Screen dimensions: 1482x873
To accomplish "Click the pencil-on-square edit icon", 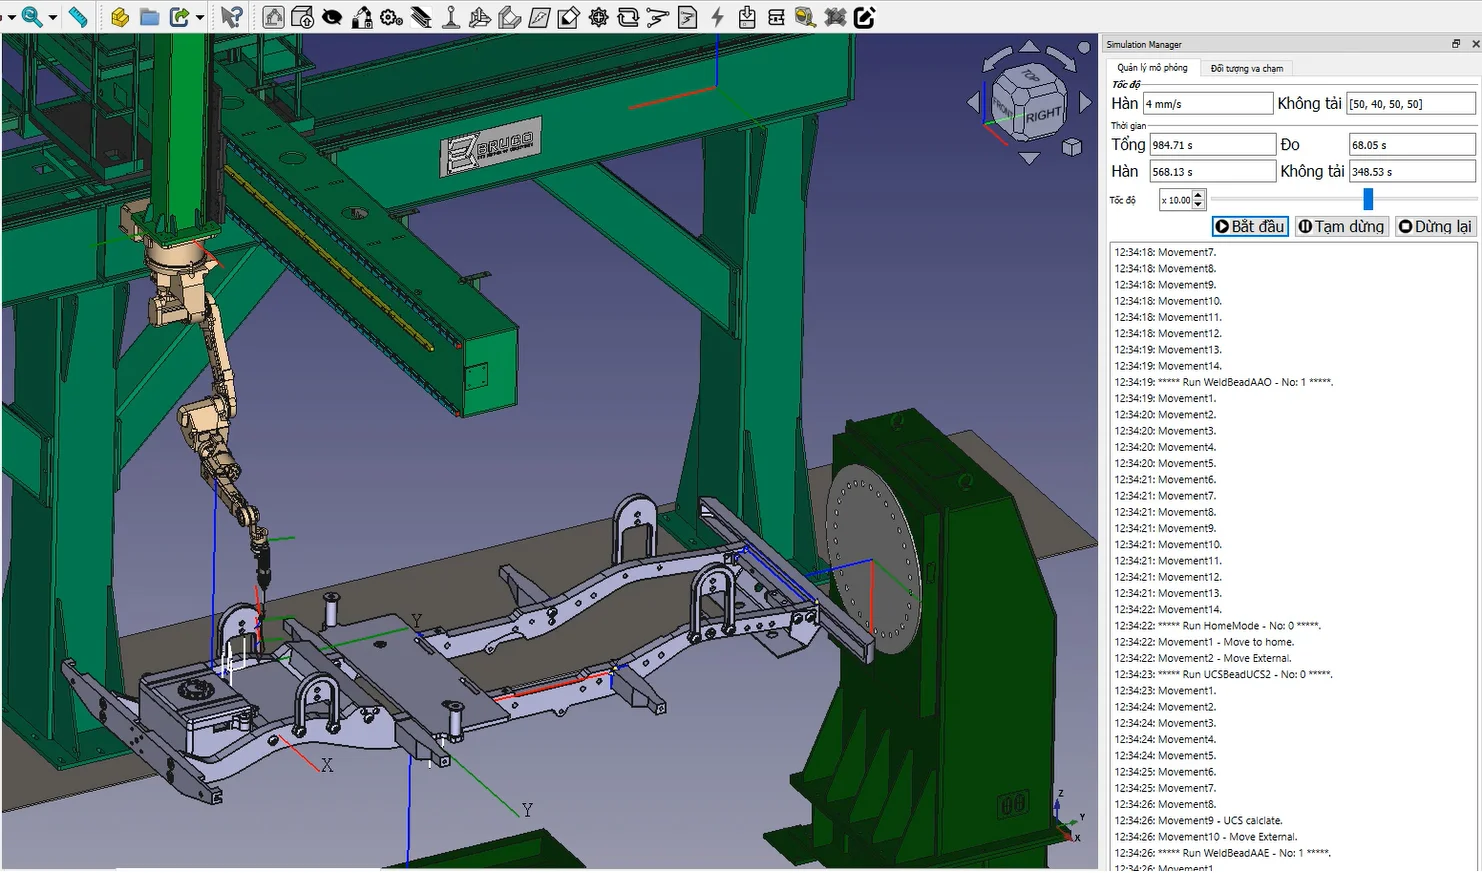I will pos(569,17).
